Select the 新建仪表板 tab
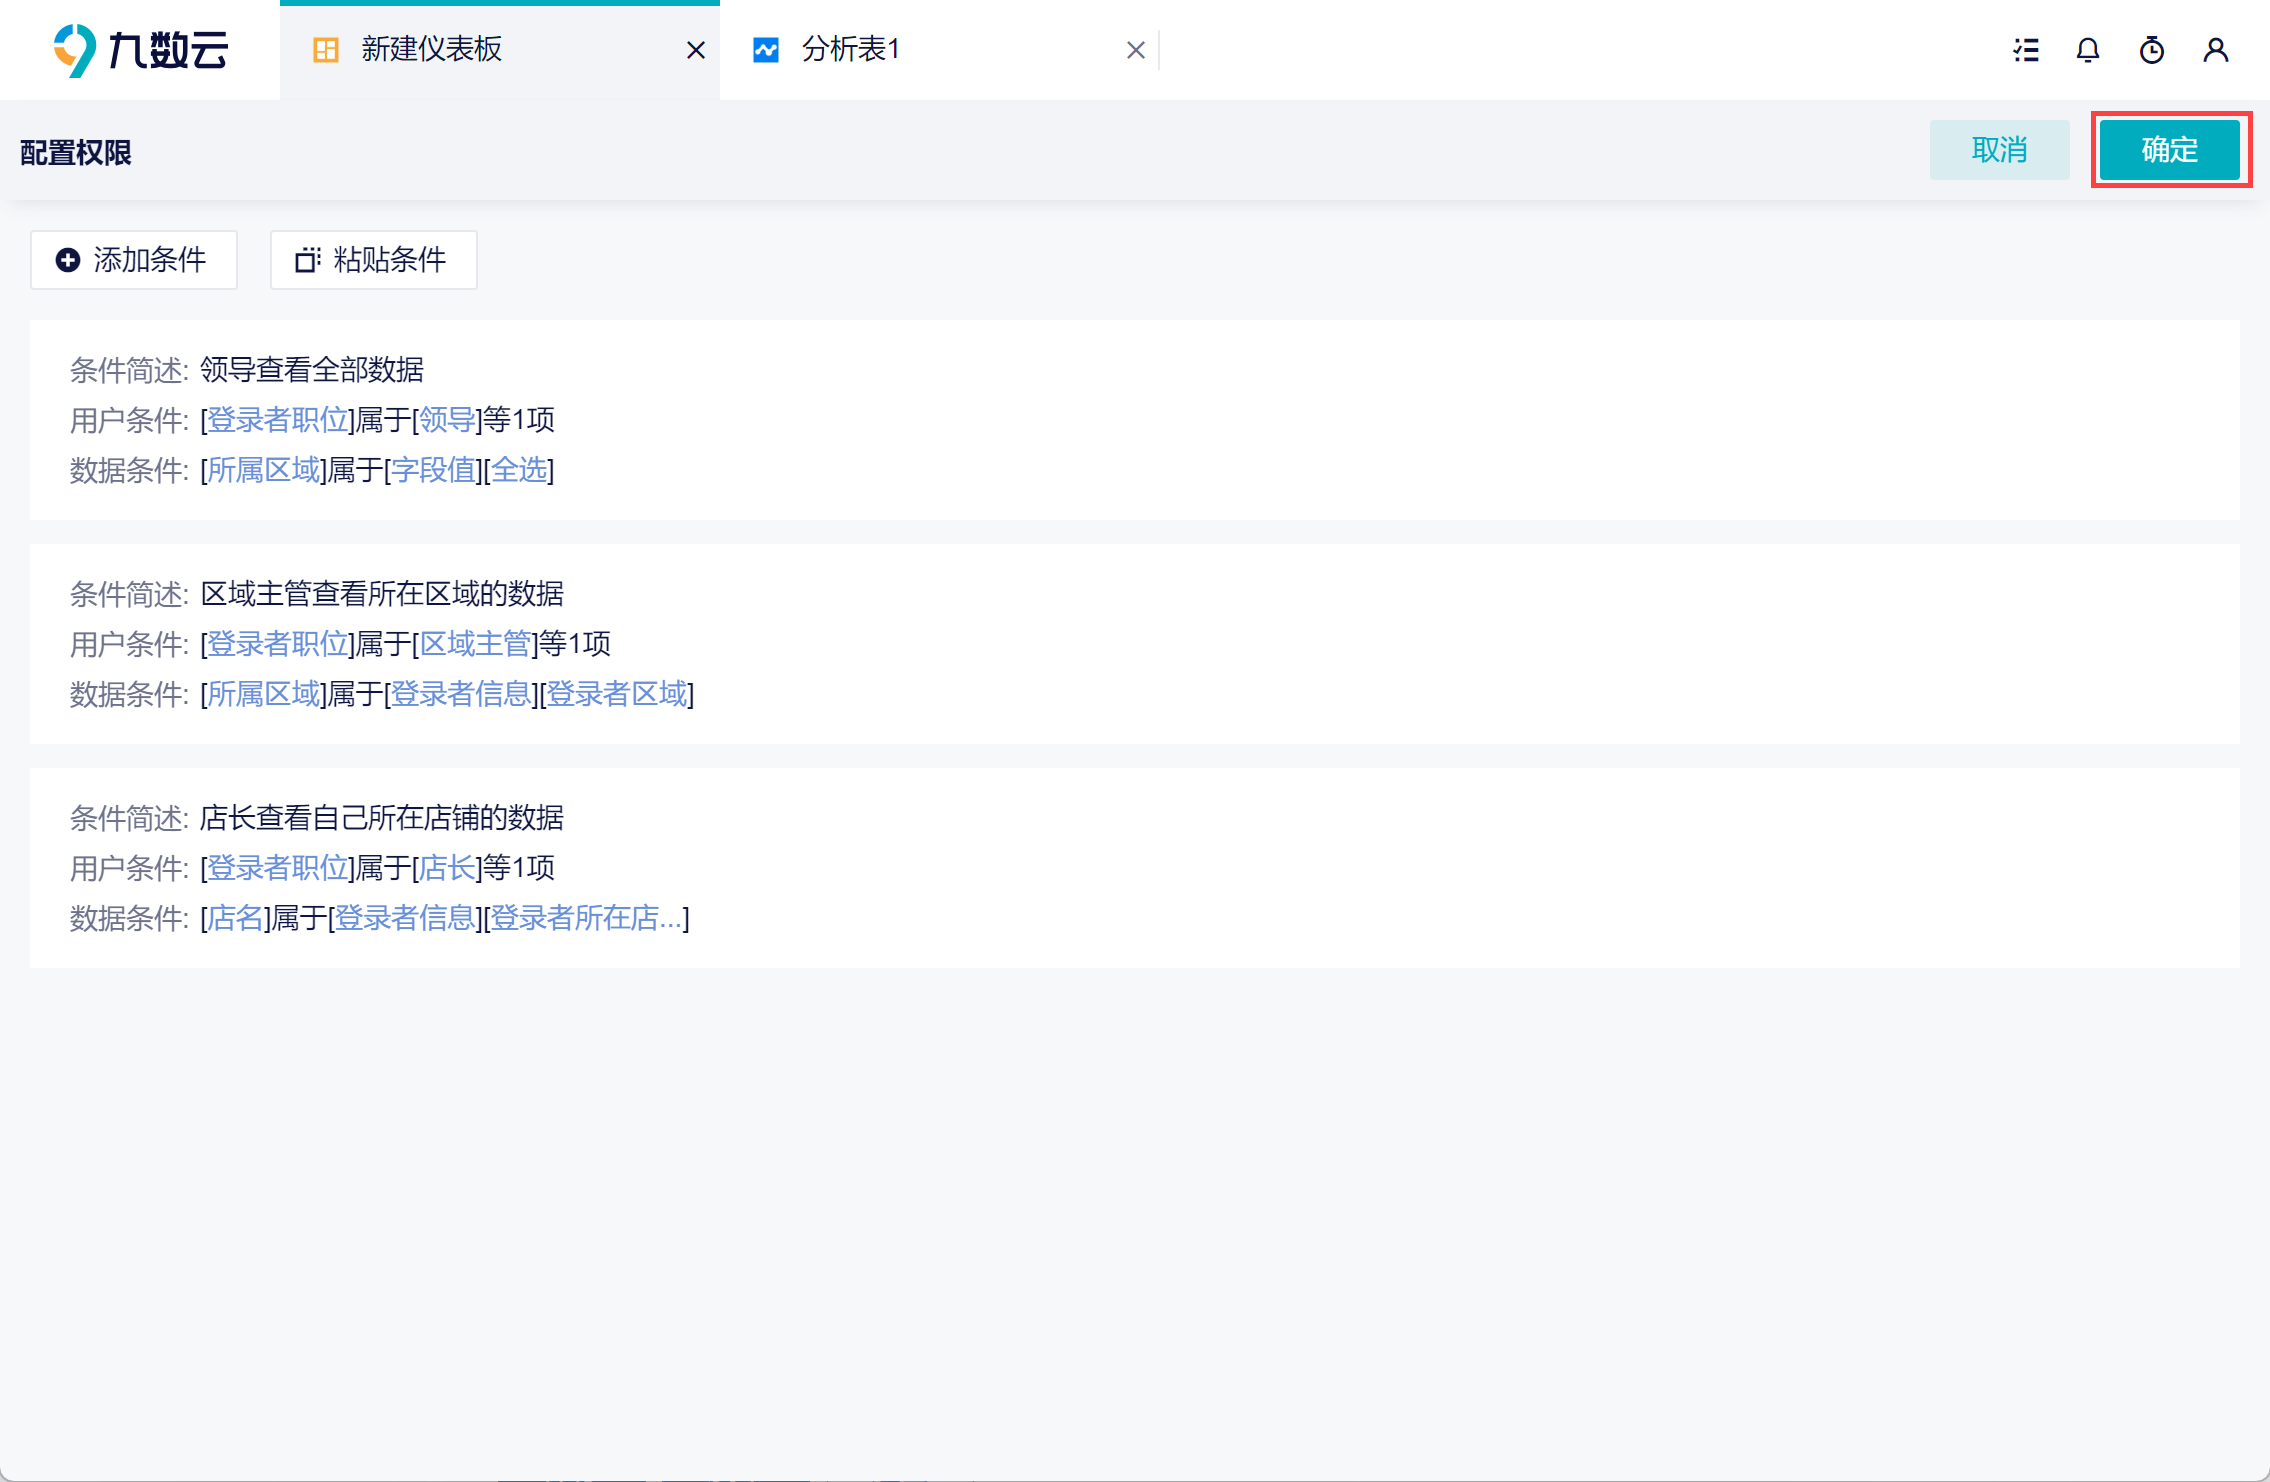The width and height of the screenshot is (2270, 1482). pyautogui.click(x=432, y=50)
